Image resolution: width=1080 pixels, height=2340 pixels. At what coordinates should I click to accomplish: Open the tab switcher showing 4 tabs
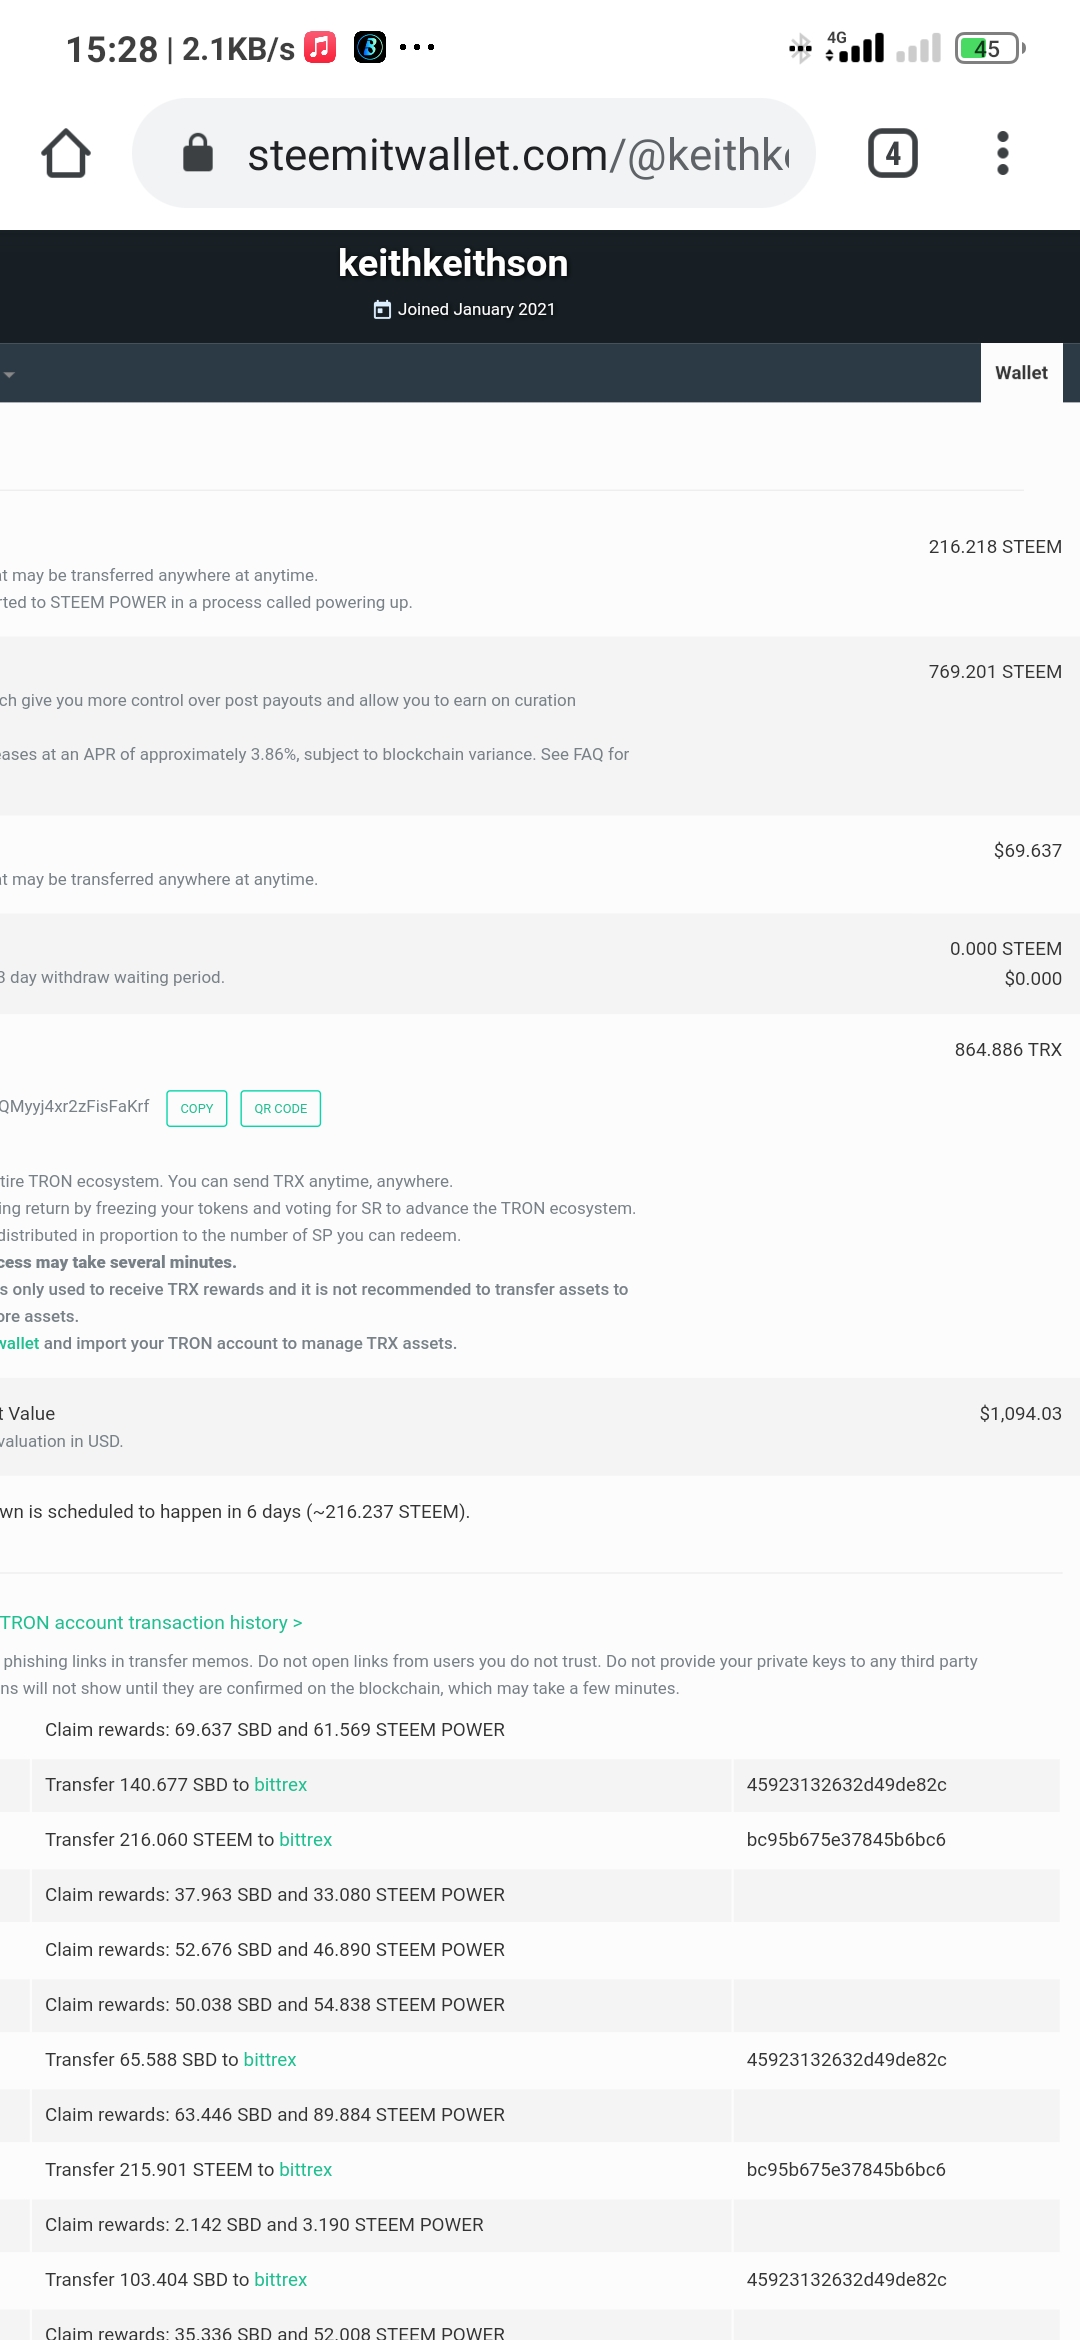click(x=892, y=153)
